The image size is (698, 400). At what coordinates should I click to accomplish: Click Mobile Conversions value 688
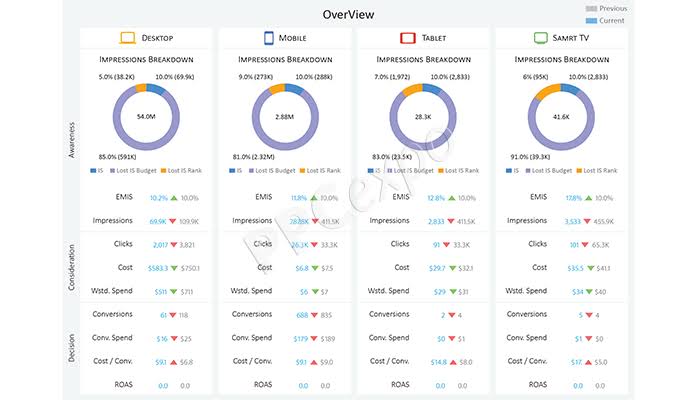[x=302, y=315]
